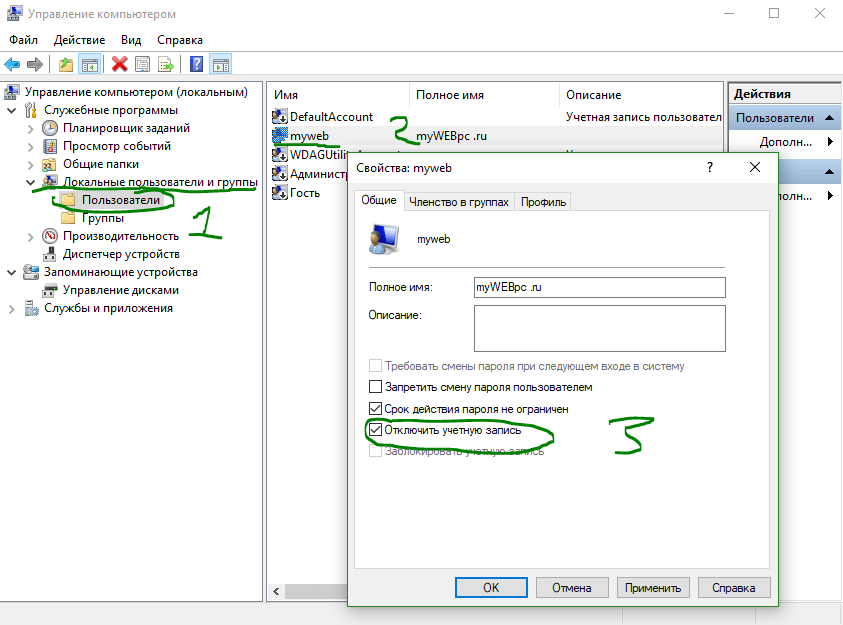The width and height of the screenshot is (843, 625).
Task: Click the Полное имя input field
Action: (x=599, y=287)
